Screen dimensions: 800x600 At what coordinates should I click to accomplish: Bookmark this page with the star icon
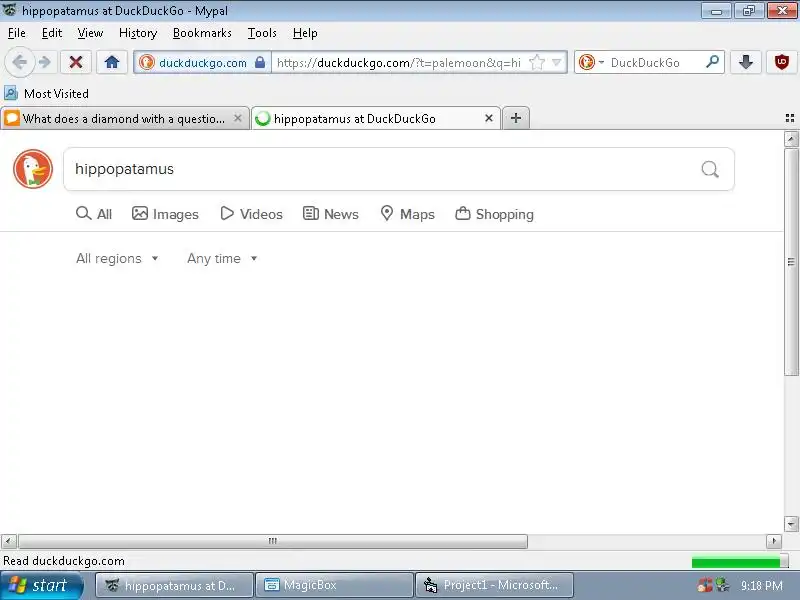coord(537,62)
